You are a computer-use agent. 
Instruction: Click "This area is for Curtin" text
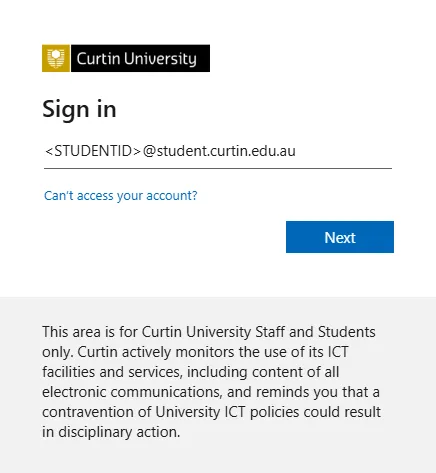pos(112,332)
